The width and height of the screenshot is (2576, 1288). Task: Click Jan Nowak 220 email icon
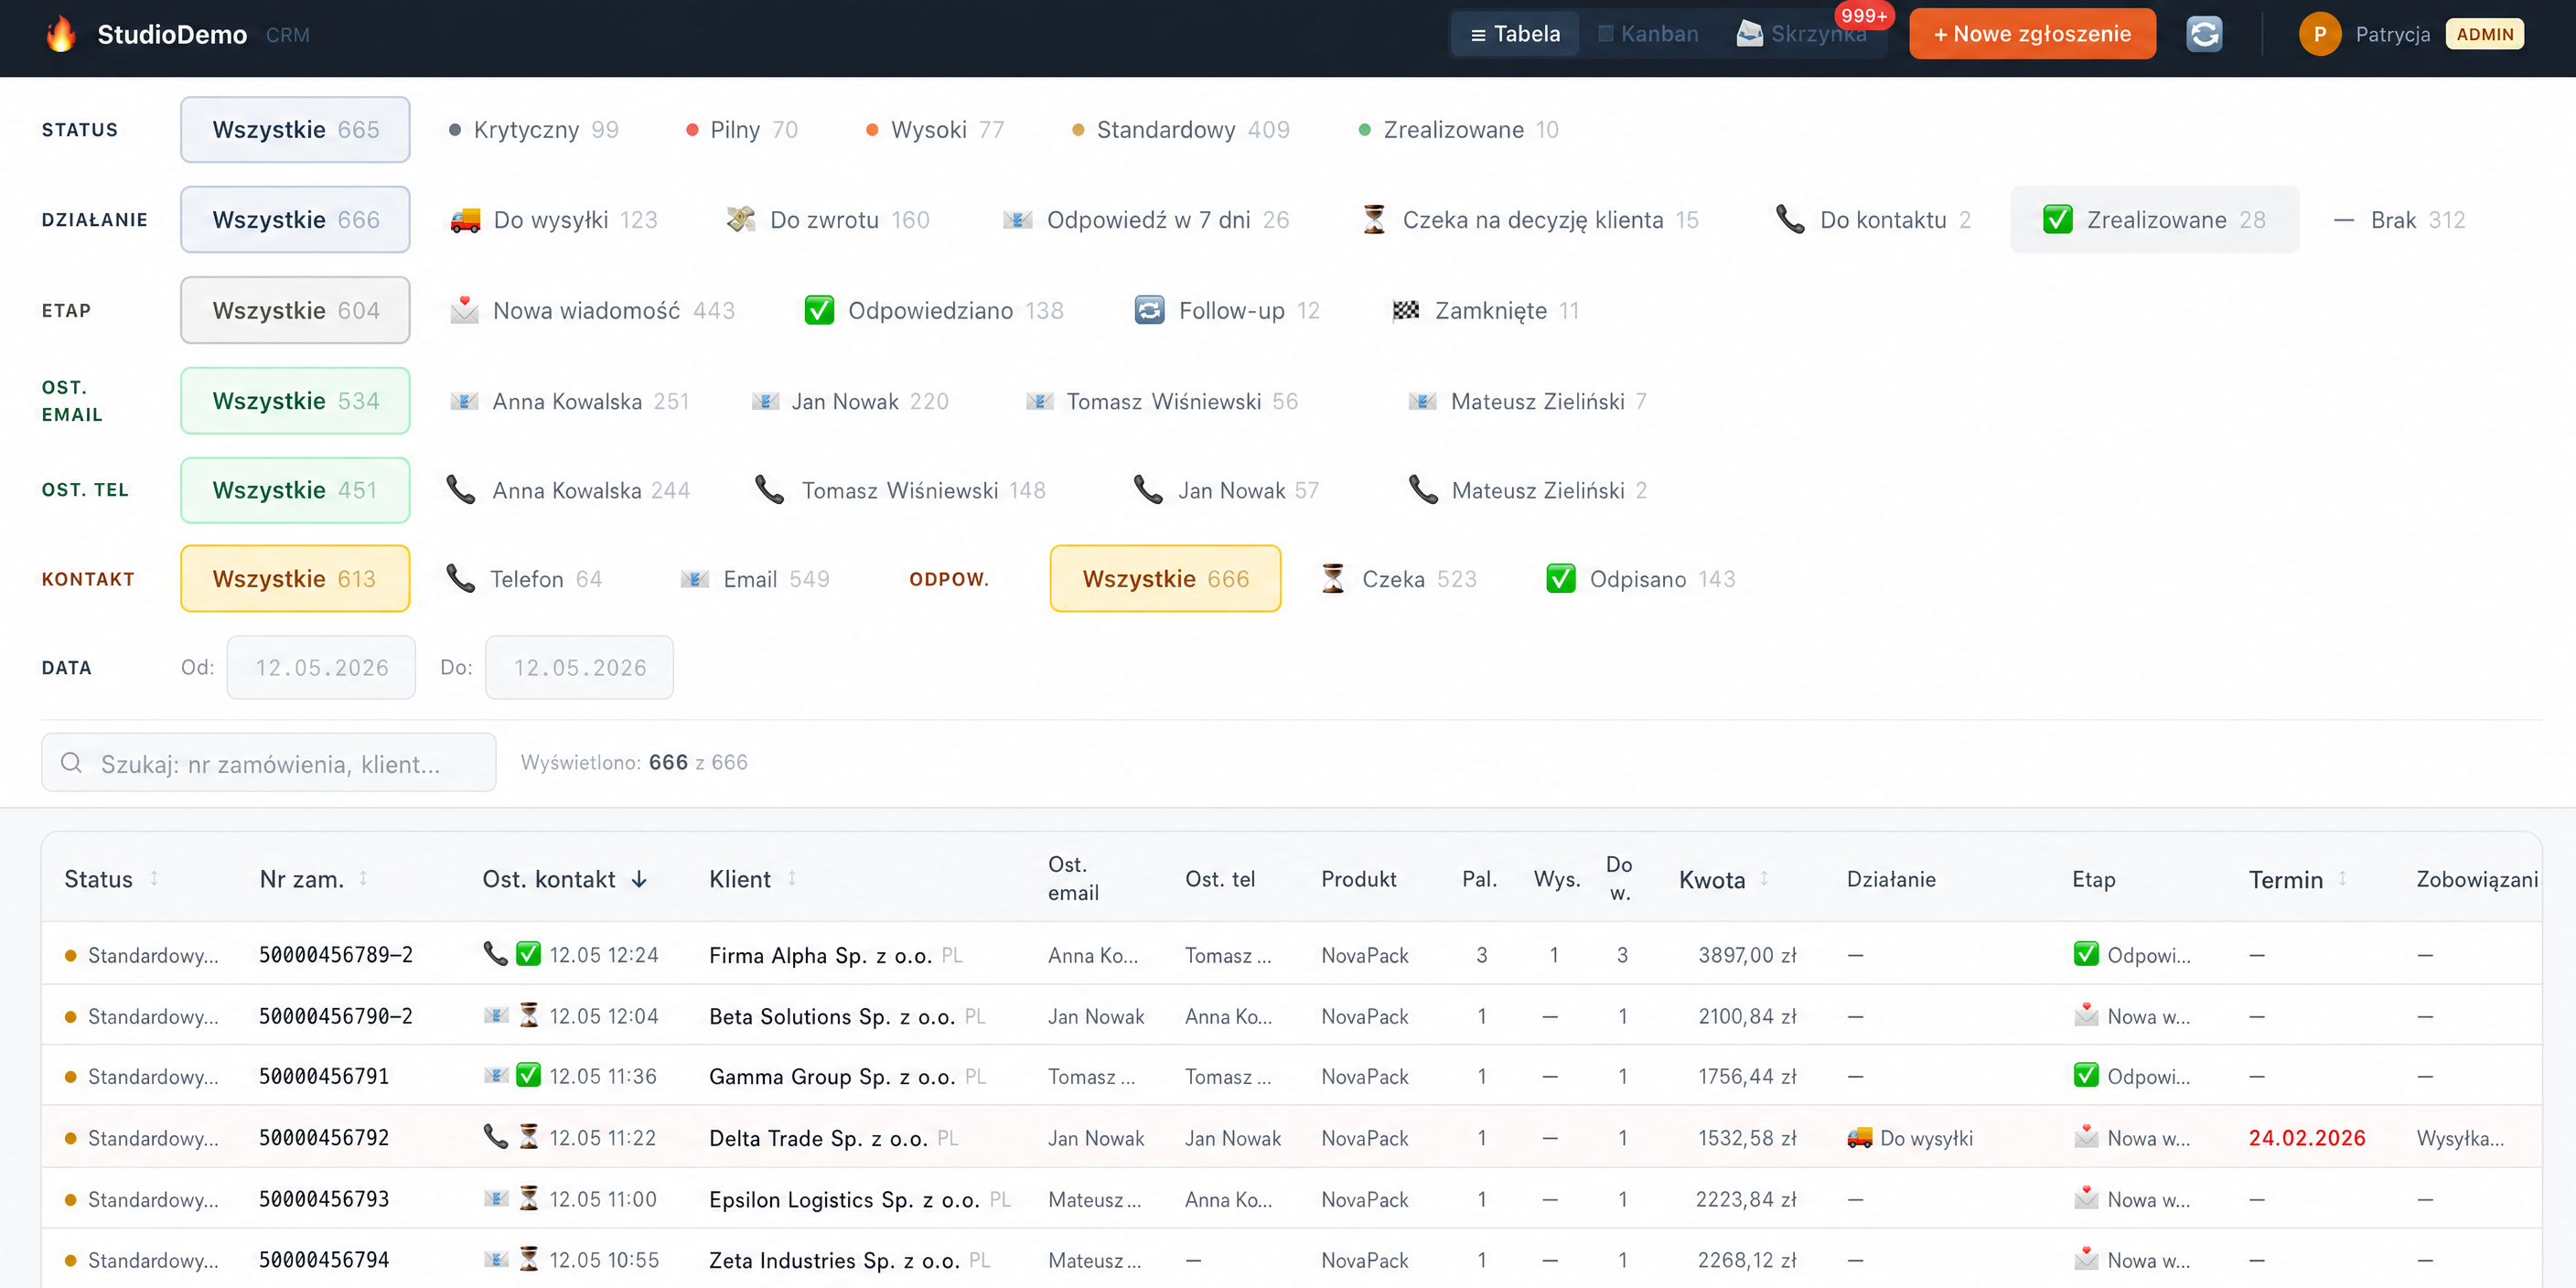pos(765,401)
